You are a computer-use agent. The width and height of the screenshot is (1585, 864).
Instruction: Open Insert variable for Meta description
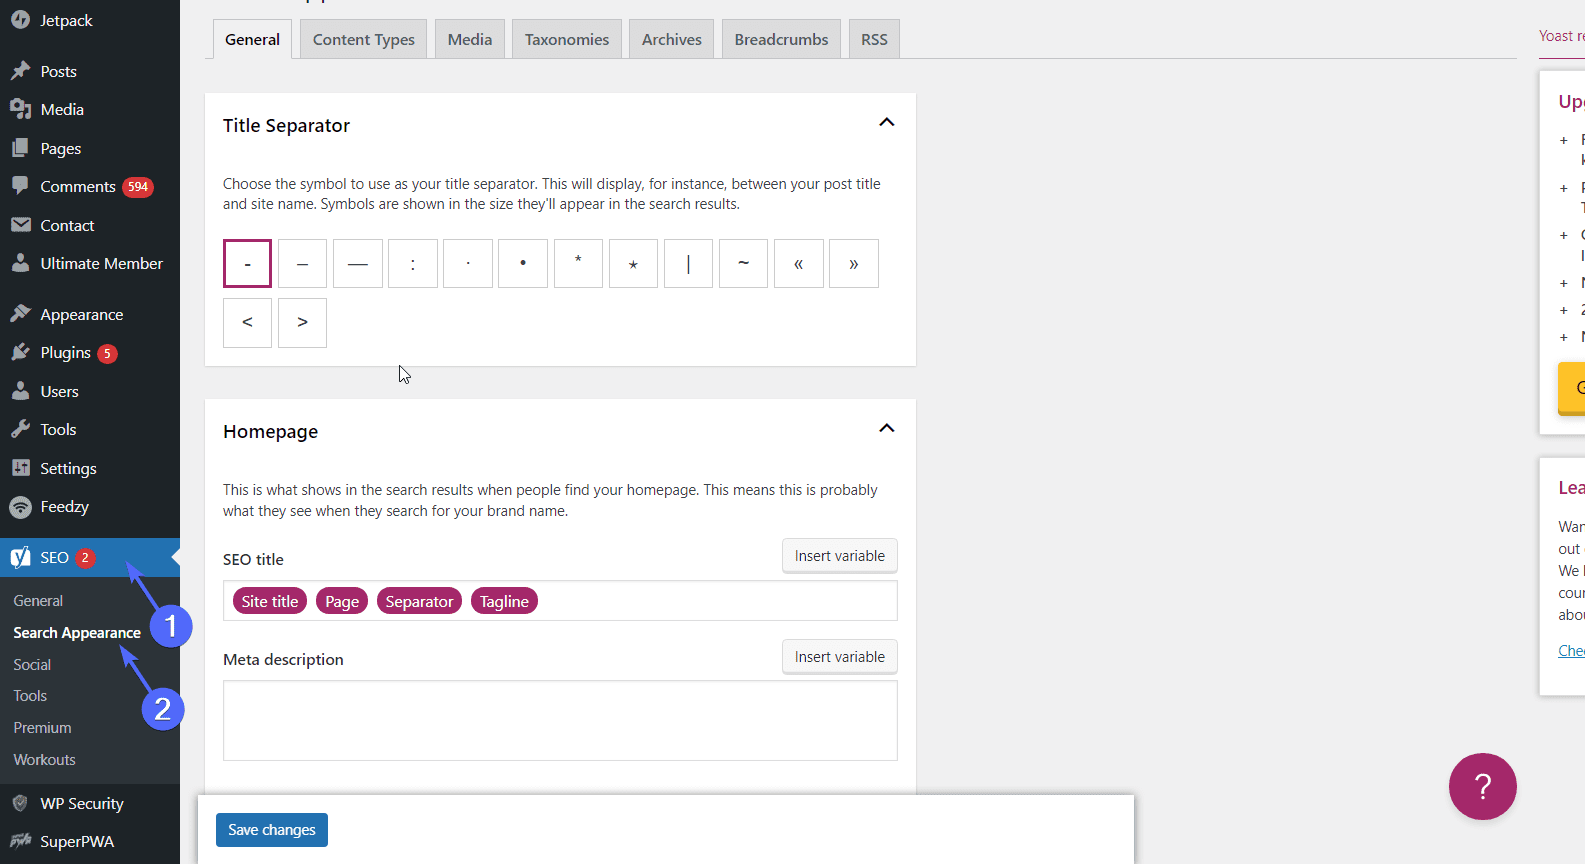(x=840, y=657)
